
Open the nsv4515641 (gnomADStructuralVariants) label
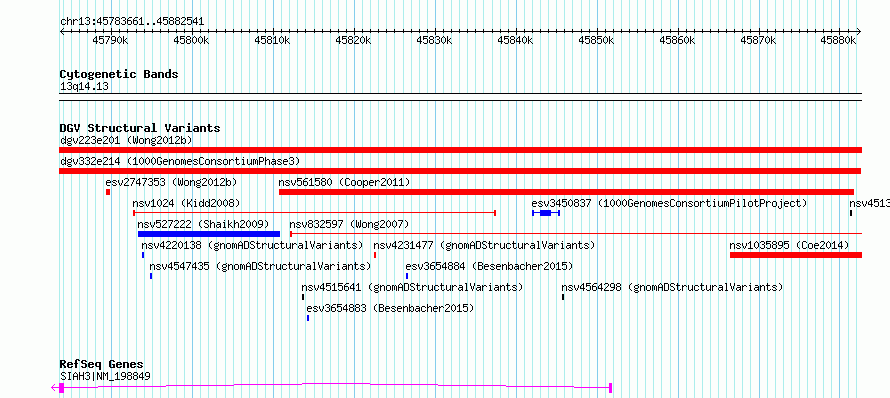click(x=413, y=287)
